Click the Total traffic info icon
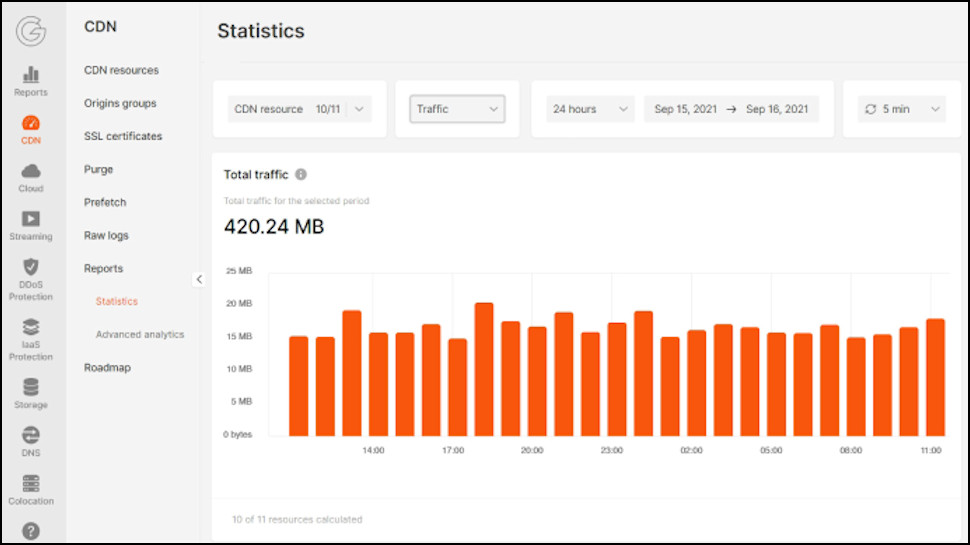 click(301, 174)
